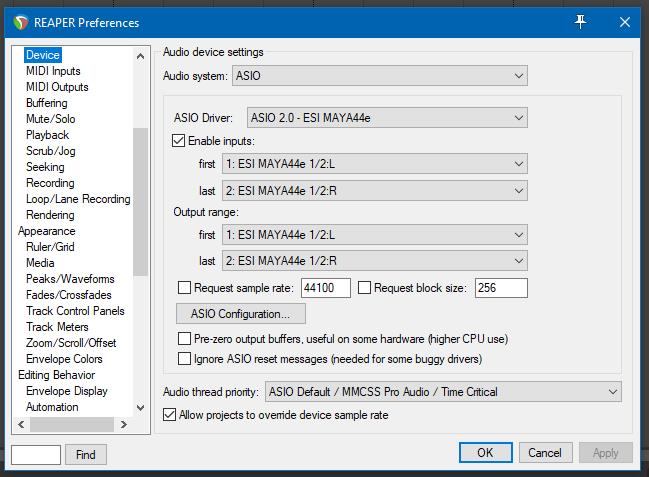Select Mute/Solo in the sidebar
The width and height of the screenshot is (649, 477).
point(50,119)
